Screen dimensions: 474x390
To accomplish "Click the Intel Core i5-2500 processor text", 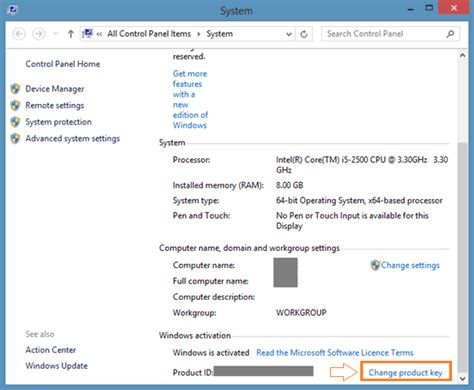I will (x=362, y=165).
